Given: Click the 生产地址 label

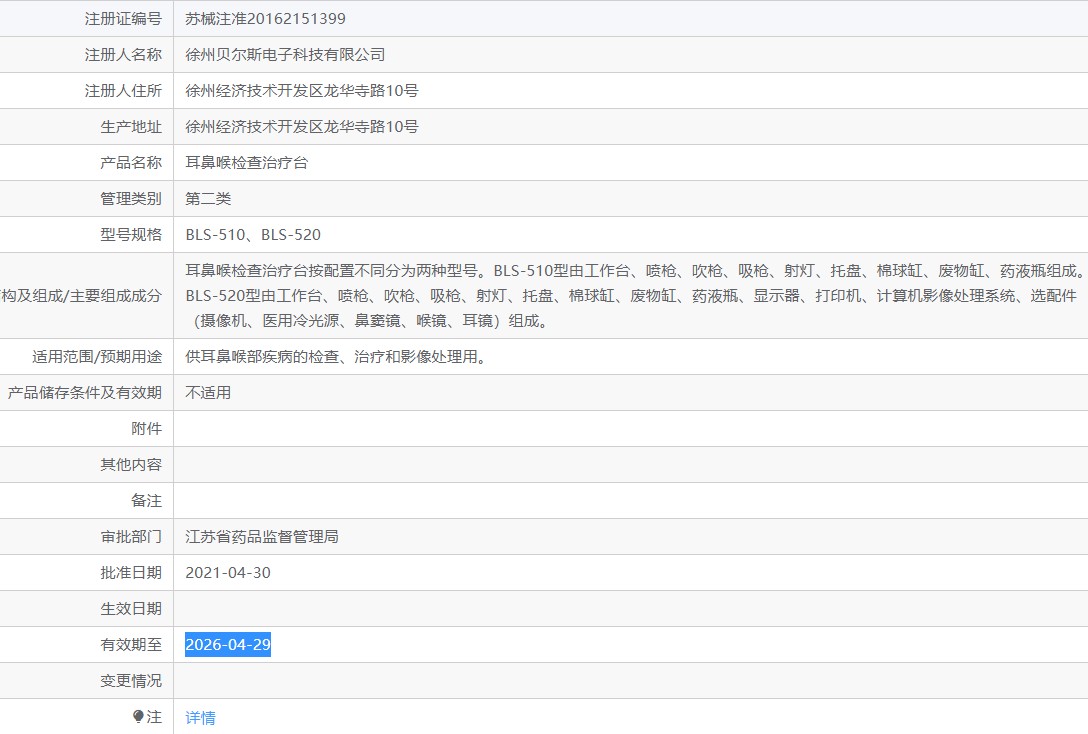Looking at the screenshot, I should click(130, 127).
